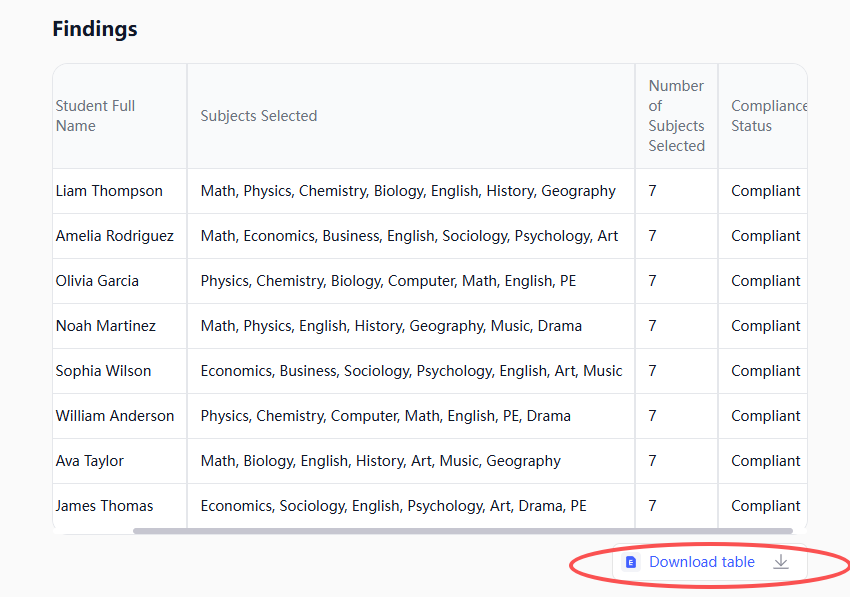Click the Number of Subjects Selected header
850x597 pixels.
pos(676,116)
